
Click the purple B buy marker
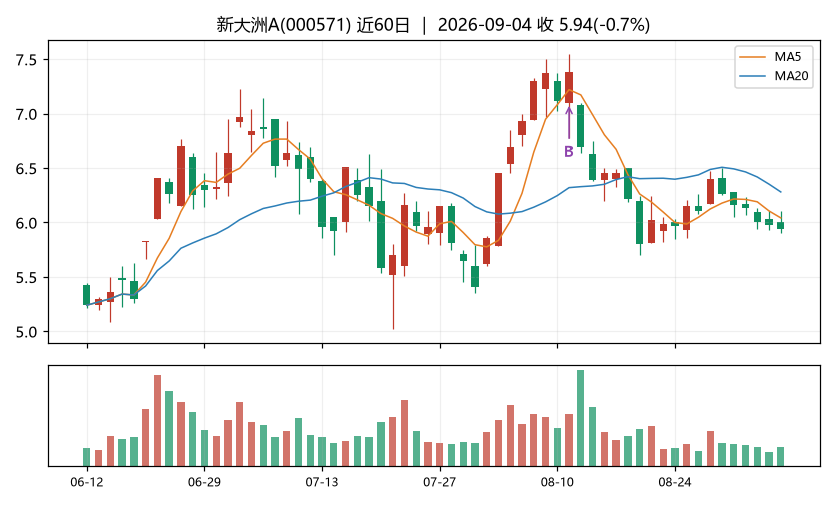point(569,151)
